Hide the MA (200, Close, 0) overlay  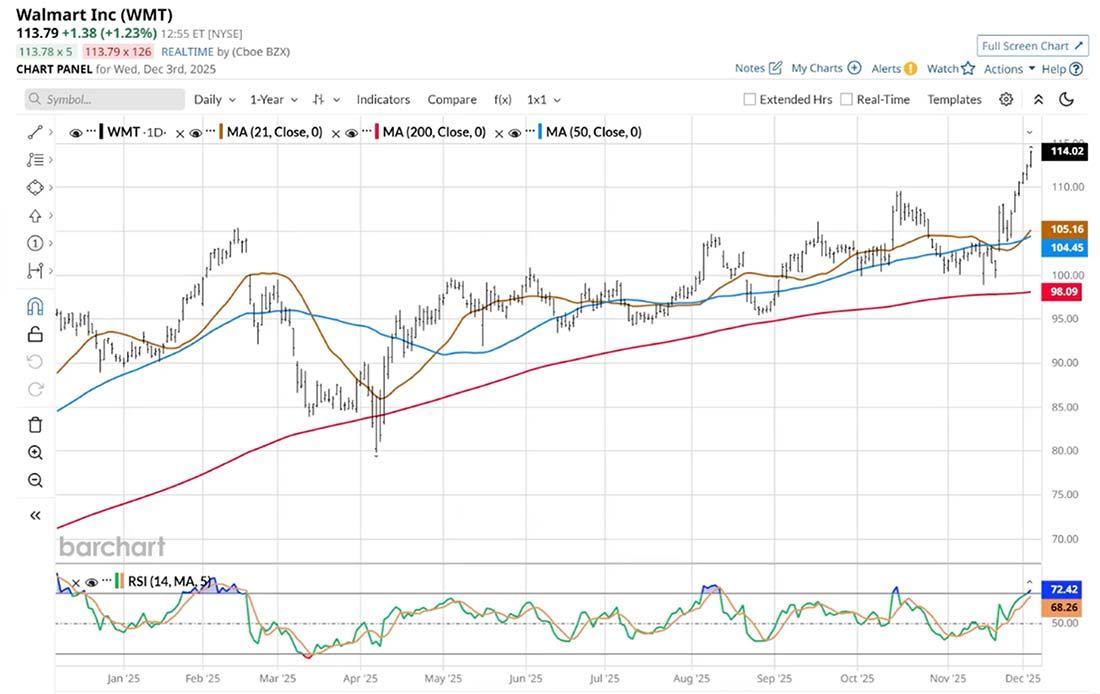[x=351, y=131]
